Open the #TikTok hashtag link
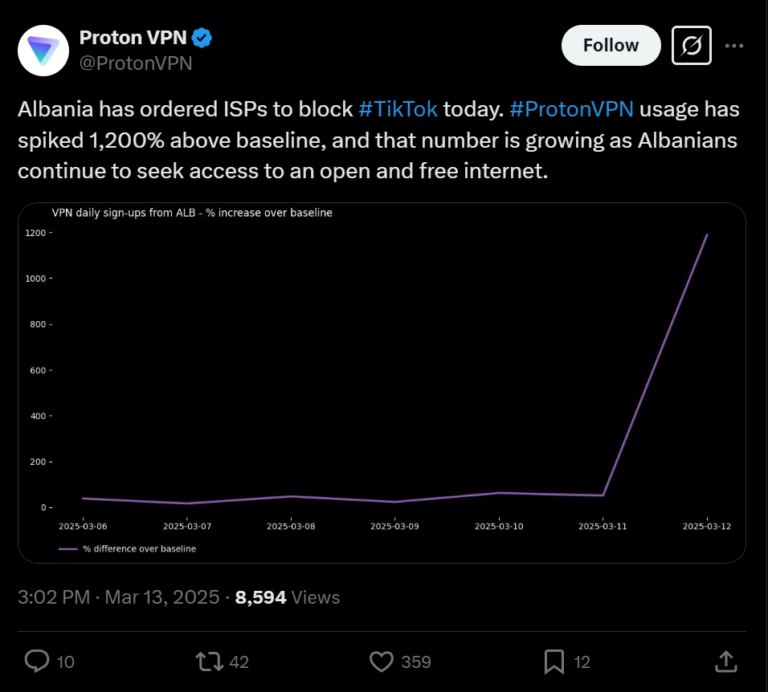Image resolution: width=768 pixels, height=692 pixels. click(x=398, y=109)
